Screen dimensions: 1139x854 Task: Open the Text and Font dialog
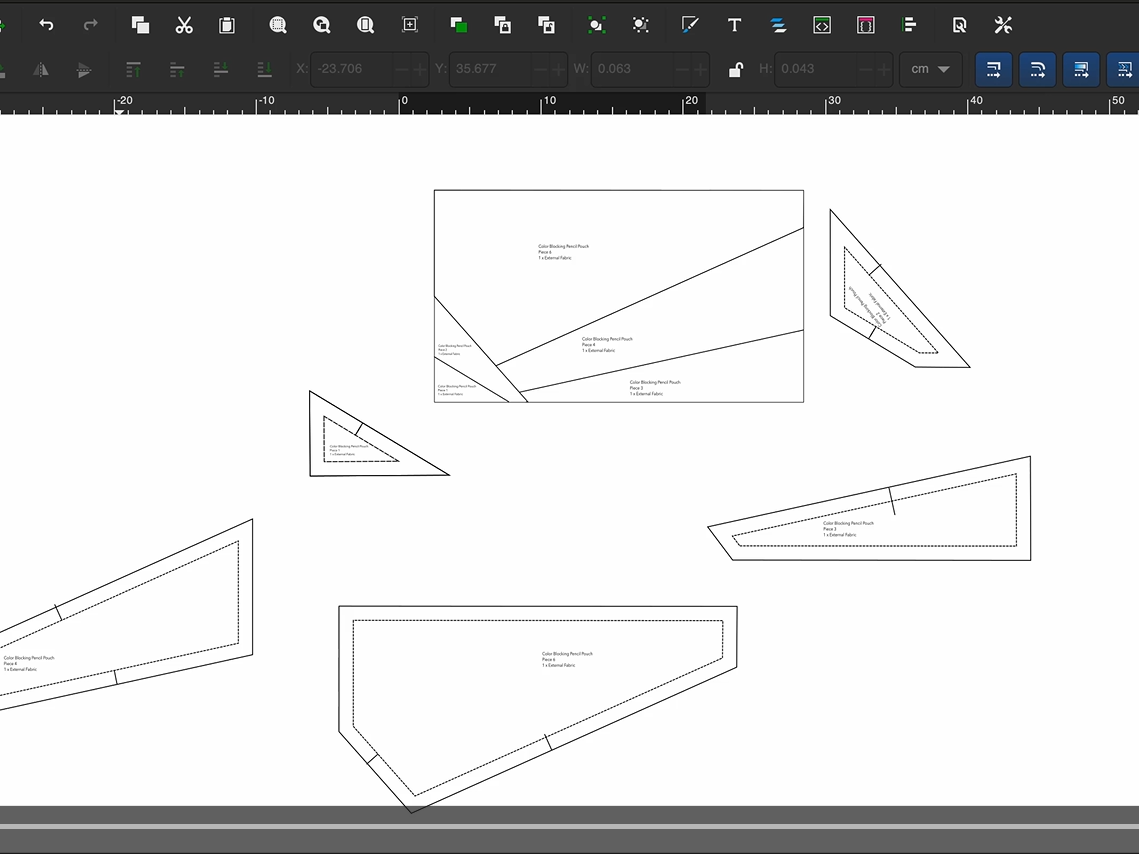734,25
